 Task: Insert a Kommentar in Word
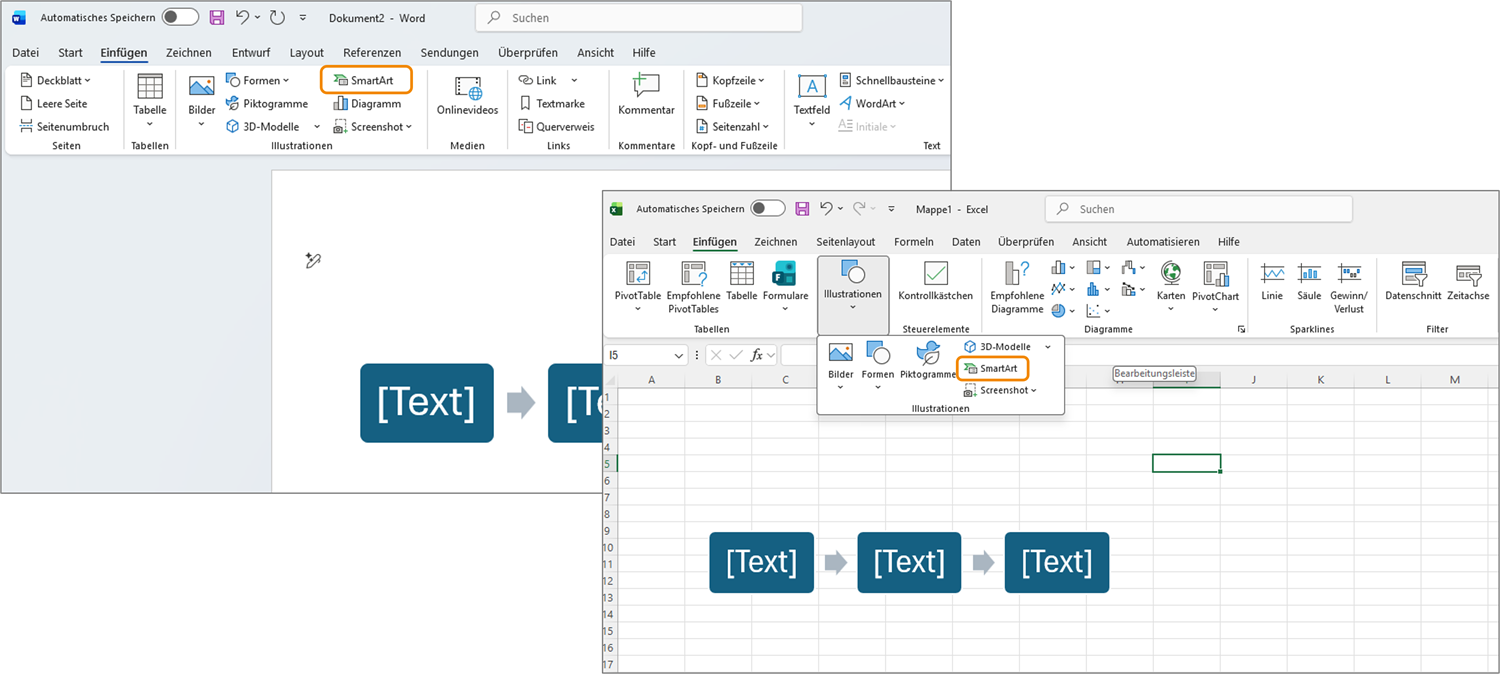coord(646,96)
